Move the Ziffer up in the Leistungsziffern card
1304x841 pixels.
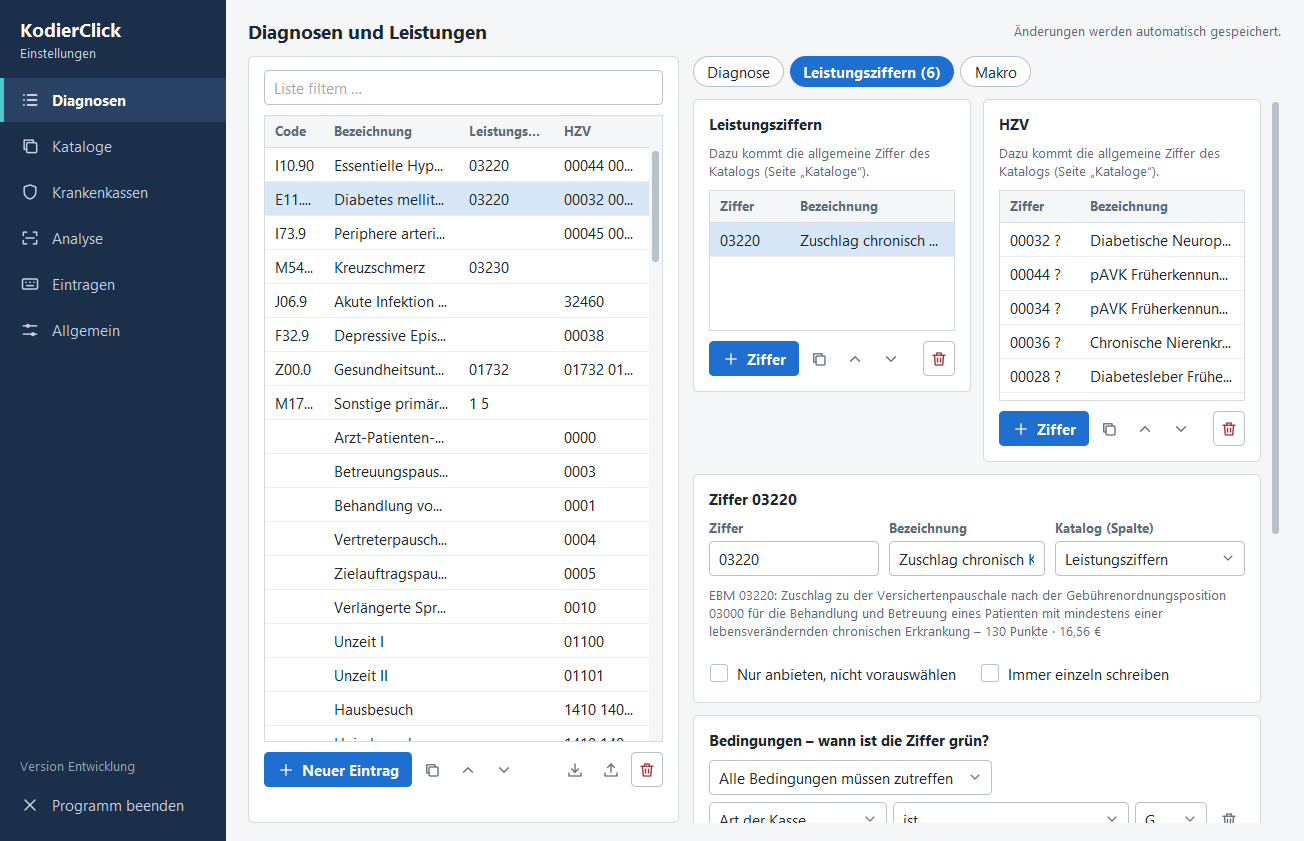tap(855, 359)
